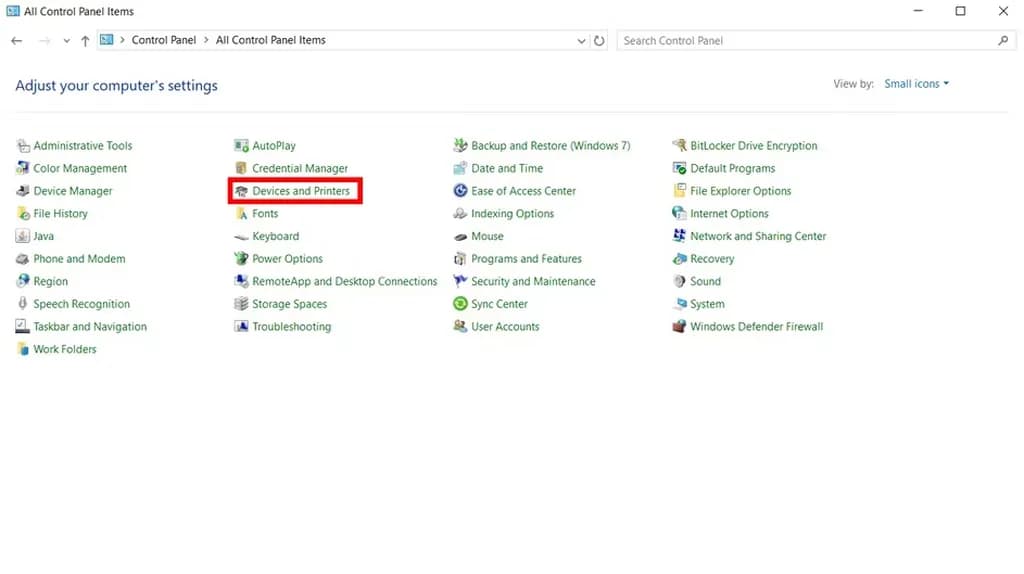The image size is (1024, 574).
Task: Click the Troubleshooting icon
Action: (242, 327)
